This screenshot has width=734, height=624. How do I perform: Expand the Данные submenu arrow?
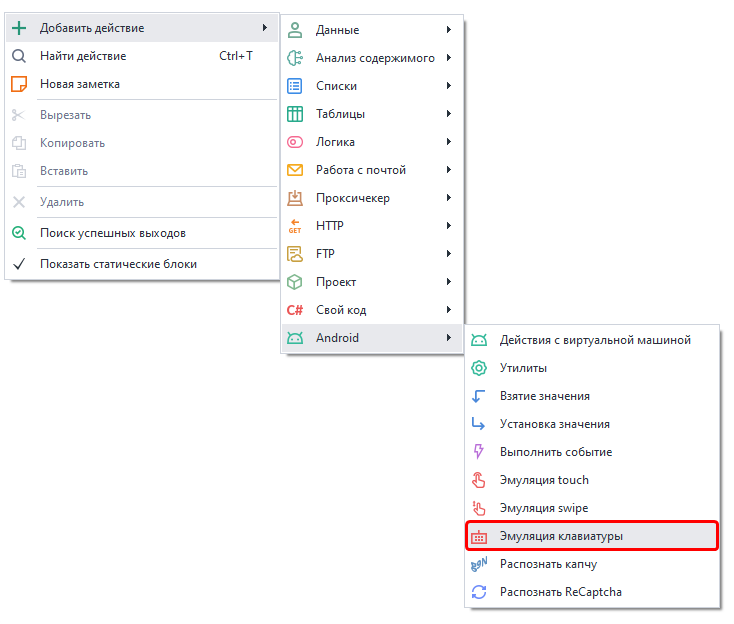(450, 30)
